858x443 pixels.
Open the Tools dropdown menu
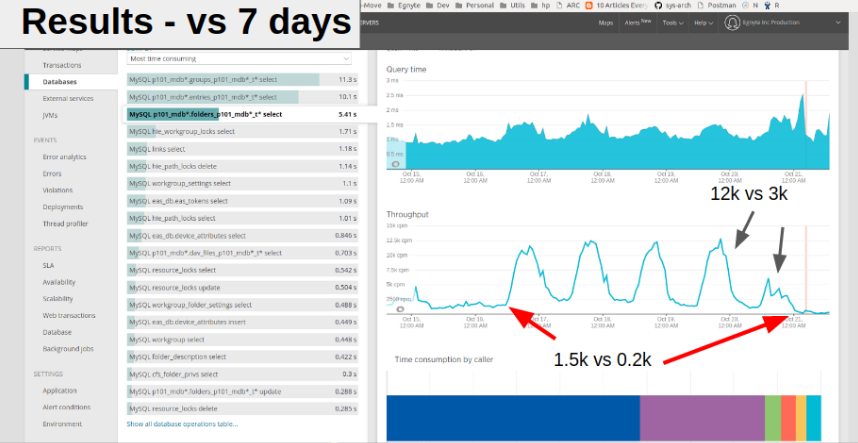pos(673,22)
